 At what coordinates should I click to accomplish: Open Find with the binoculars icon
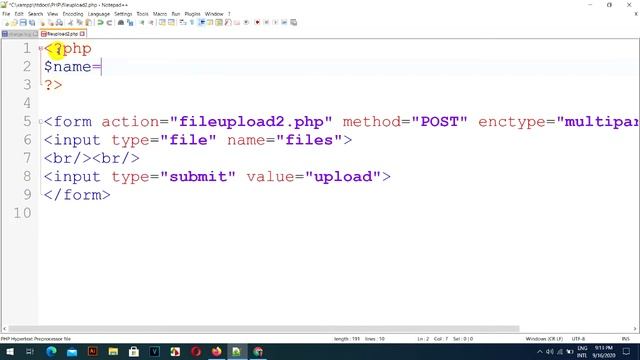tap(121, 22)
